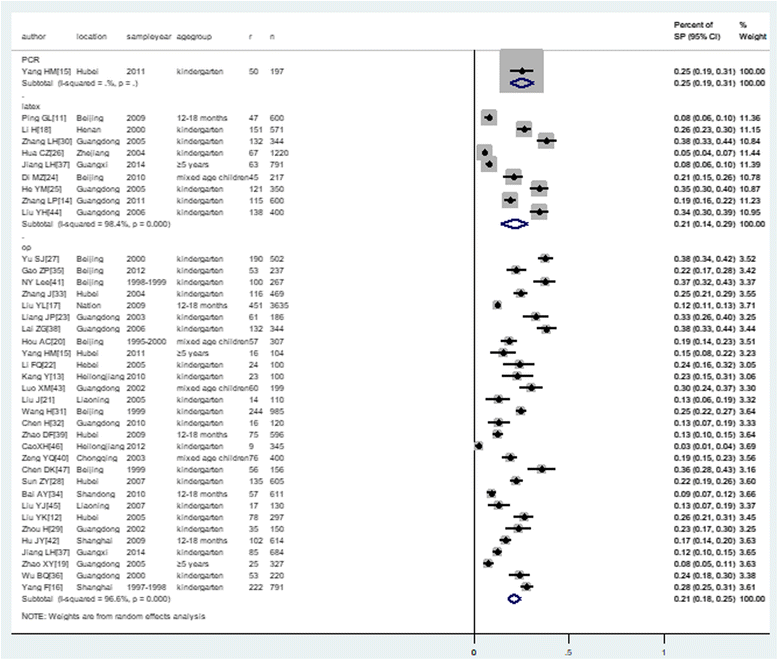Screen dimensions: 778x660
Task: Click author 'CaoXH[46]'
Action: pos(42,447)
